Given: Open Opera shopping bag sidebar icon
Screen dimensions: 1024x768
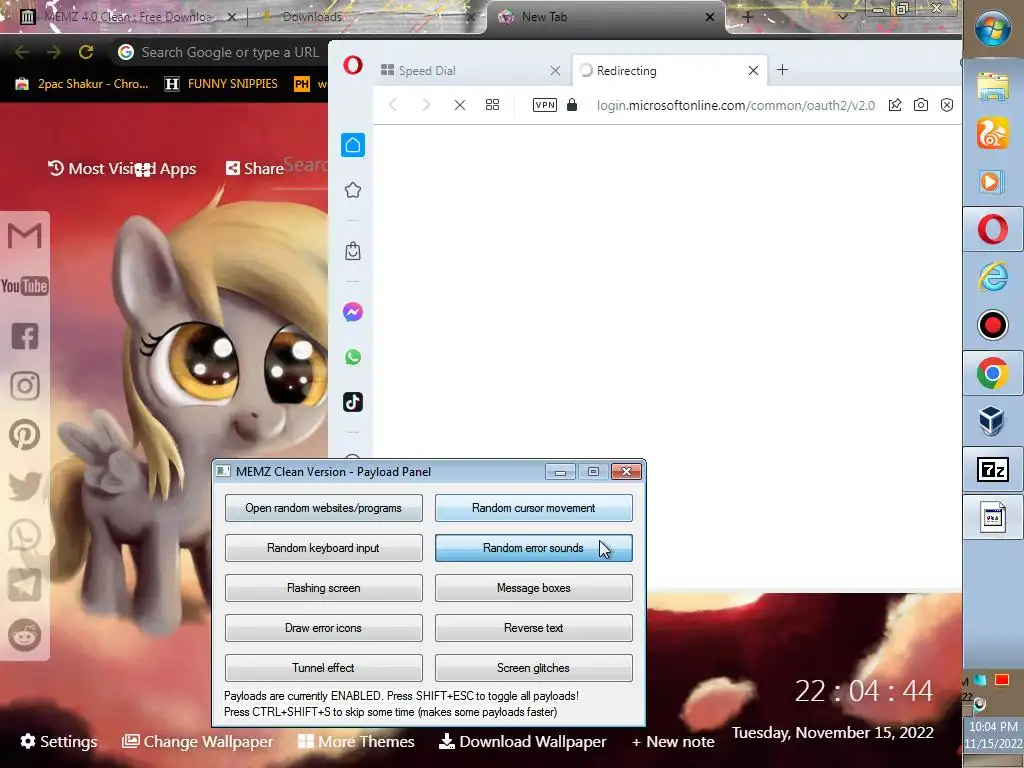Looking at the screenshot, I should (353, 251).
